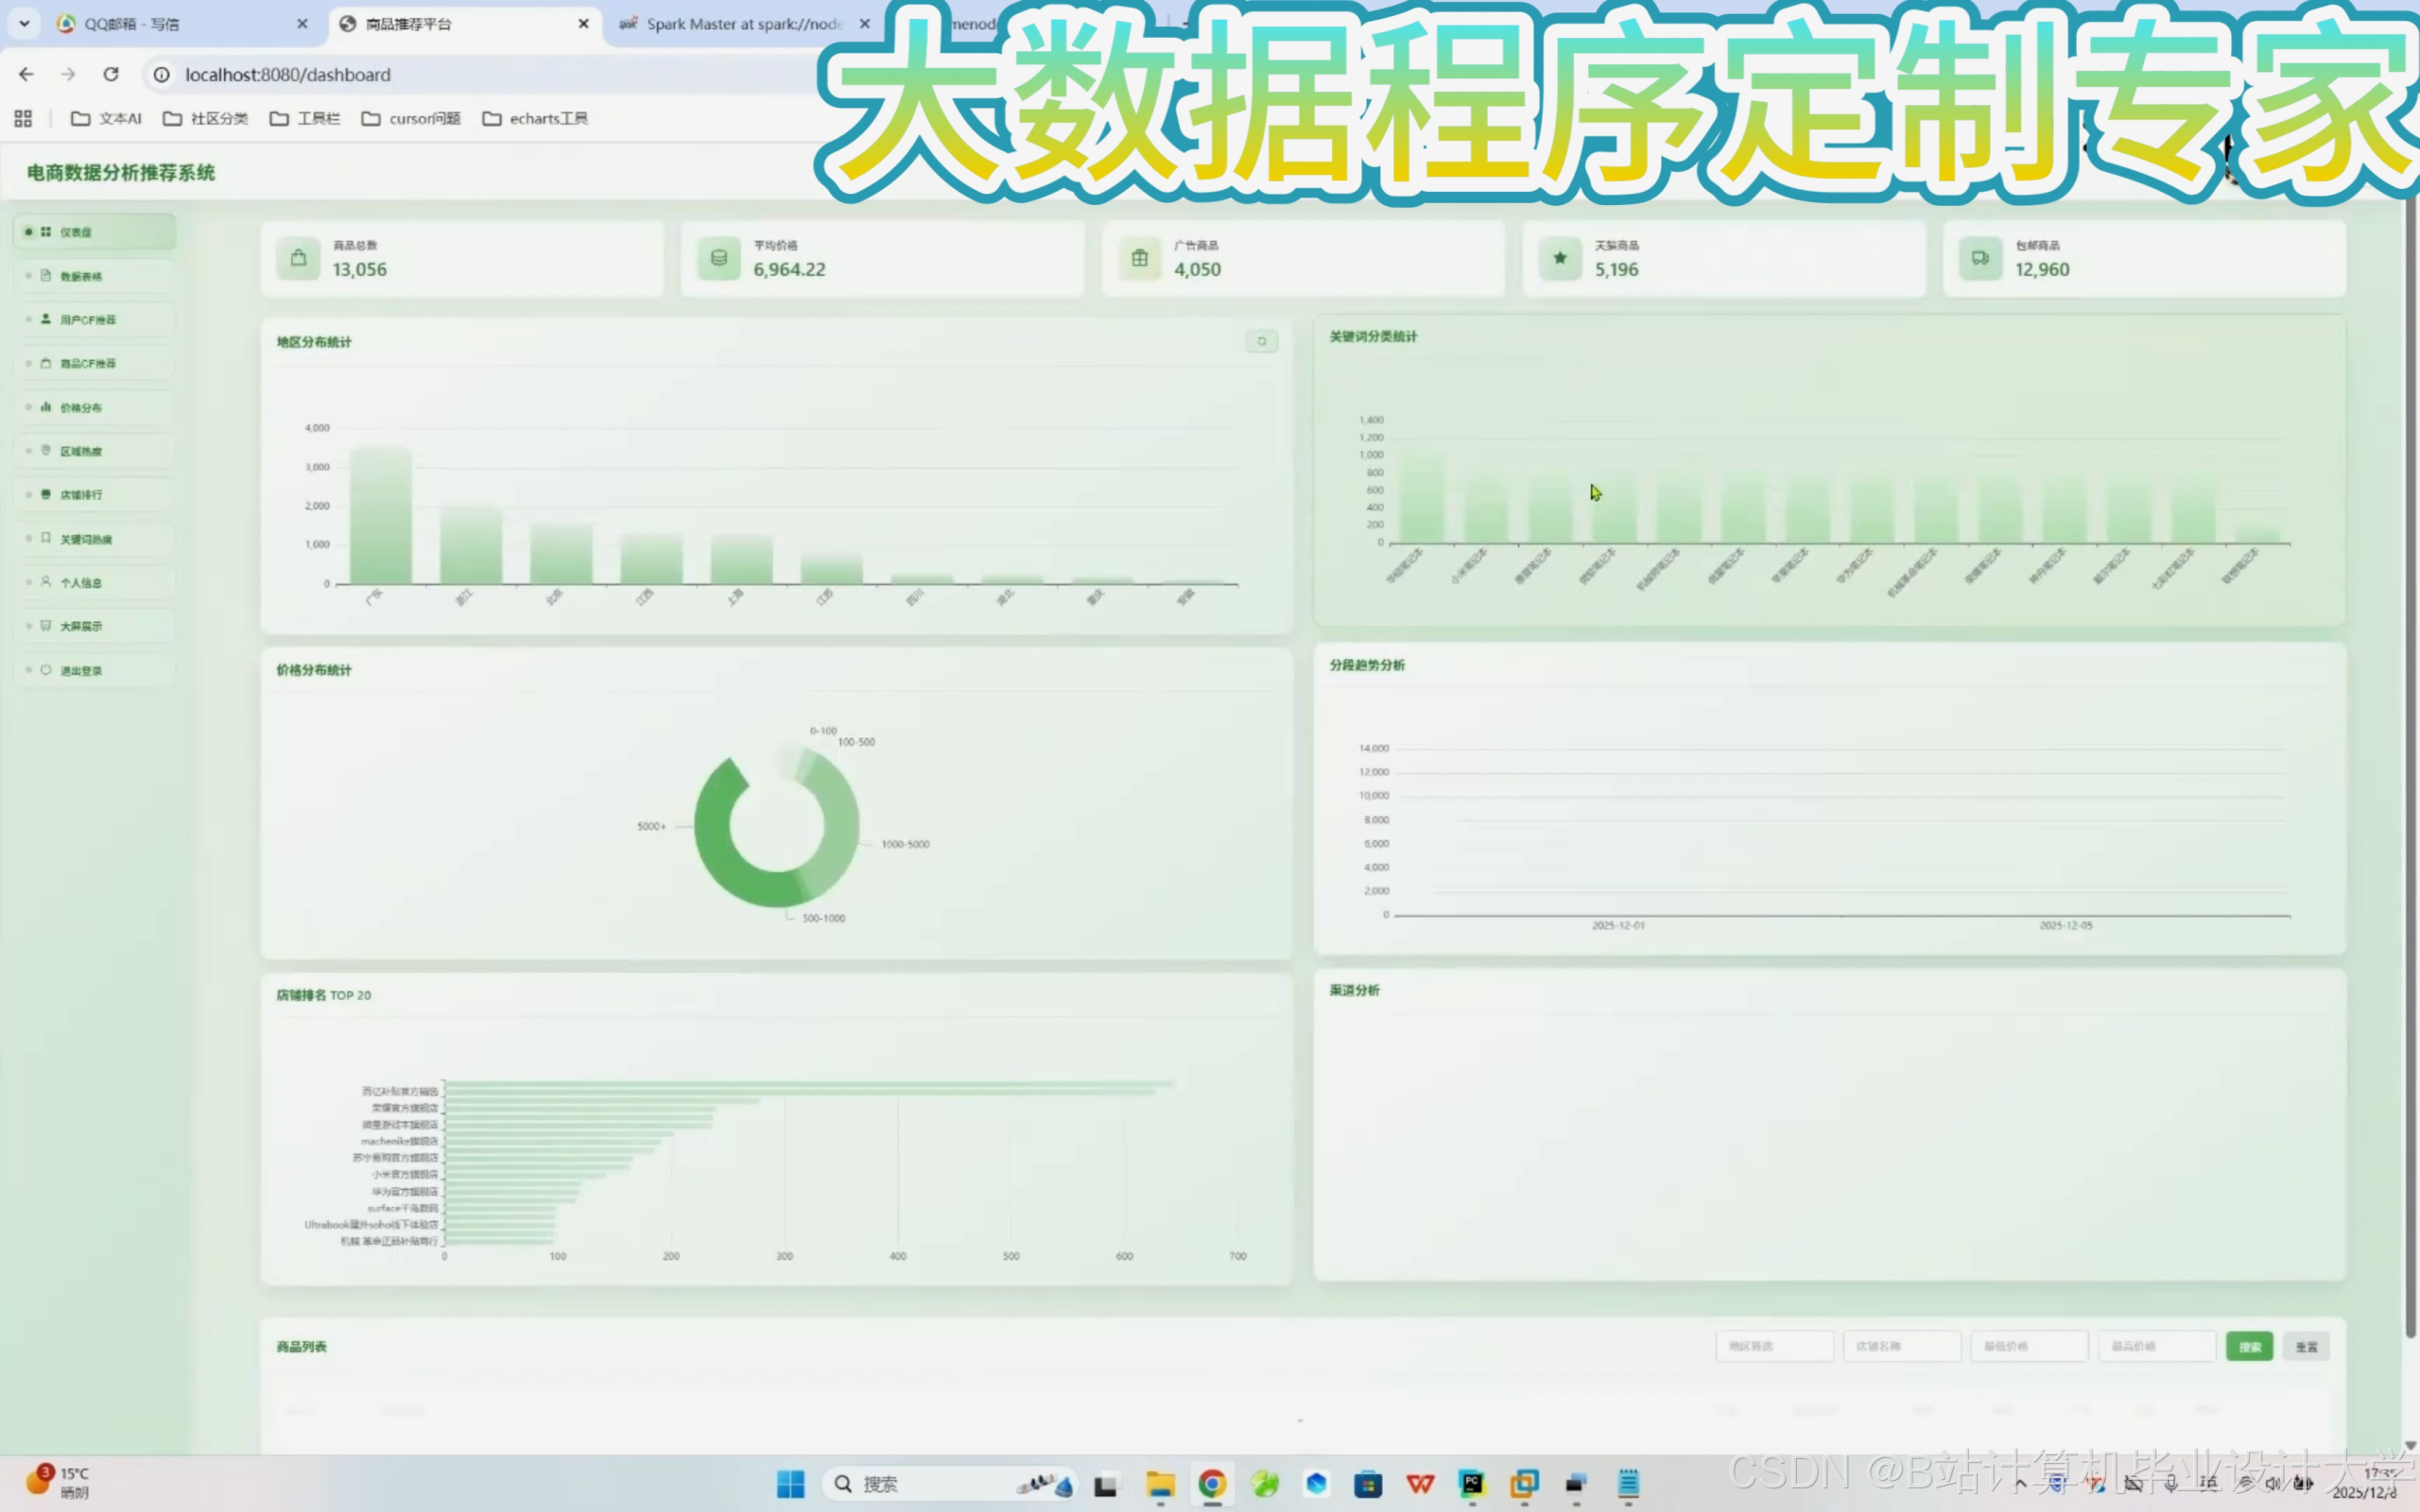Image resolution: width=2420 pixels, height=1512 pixels.
Task: Open the 区域热度 map view
Action: click(80, 450)
